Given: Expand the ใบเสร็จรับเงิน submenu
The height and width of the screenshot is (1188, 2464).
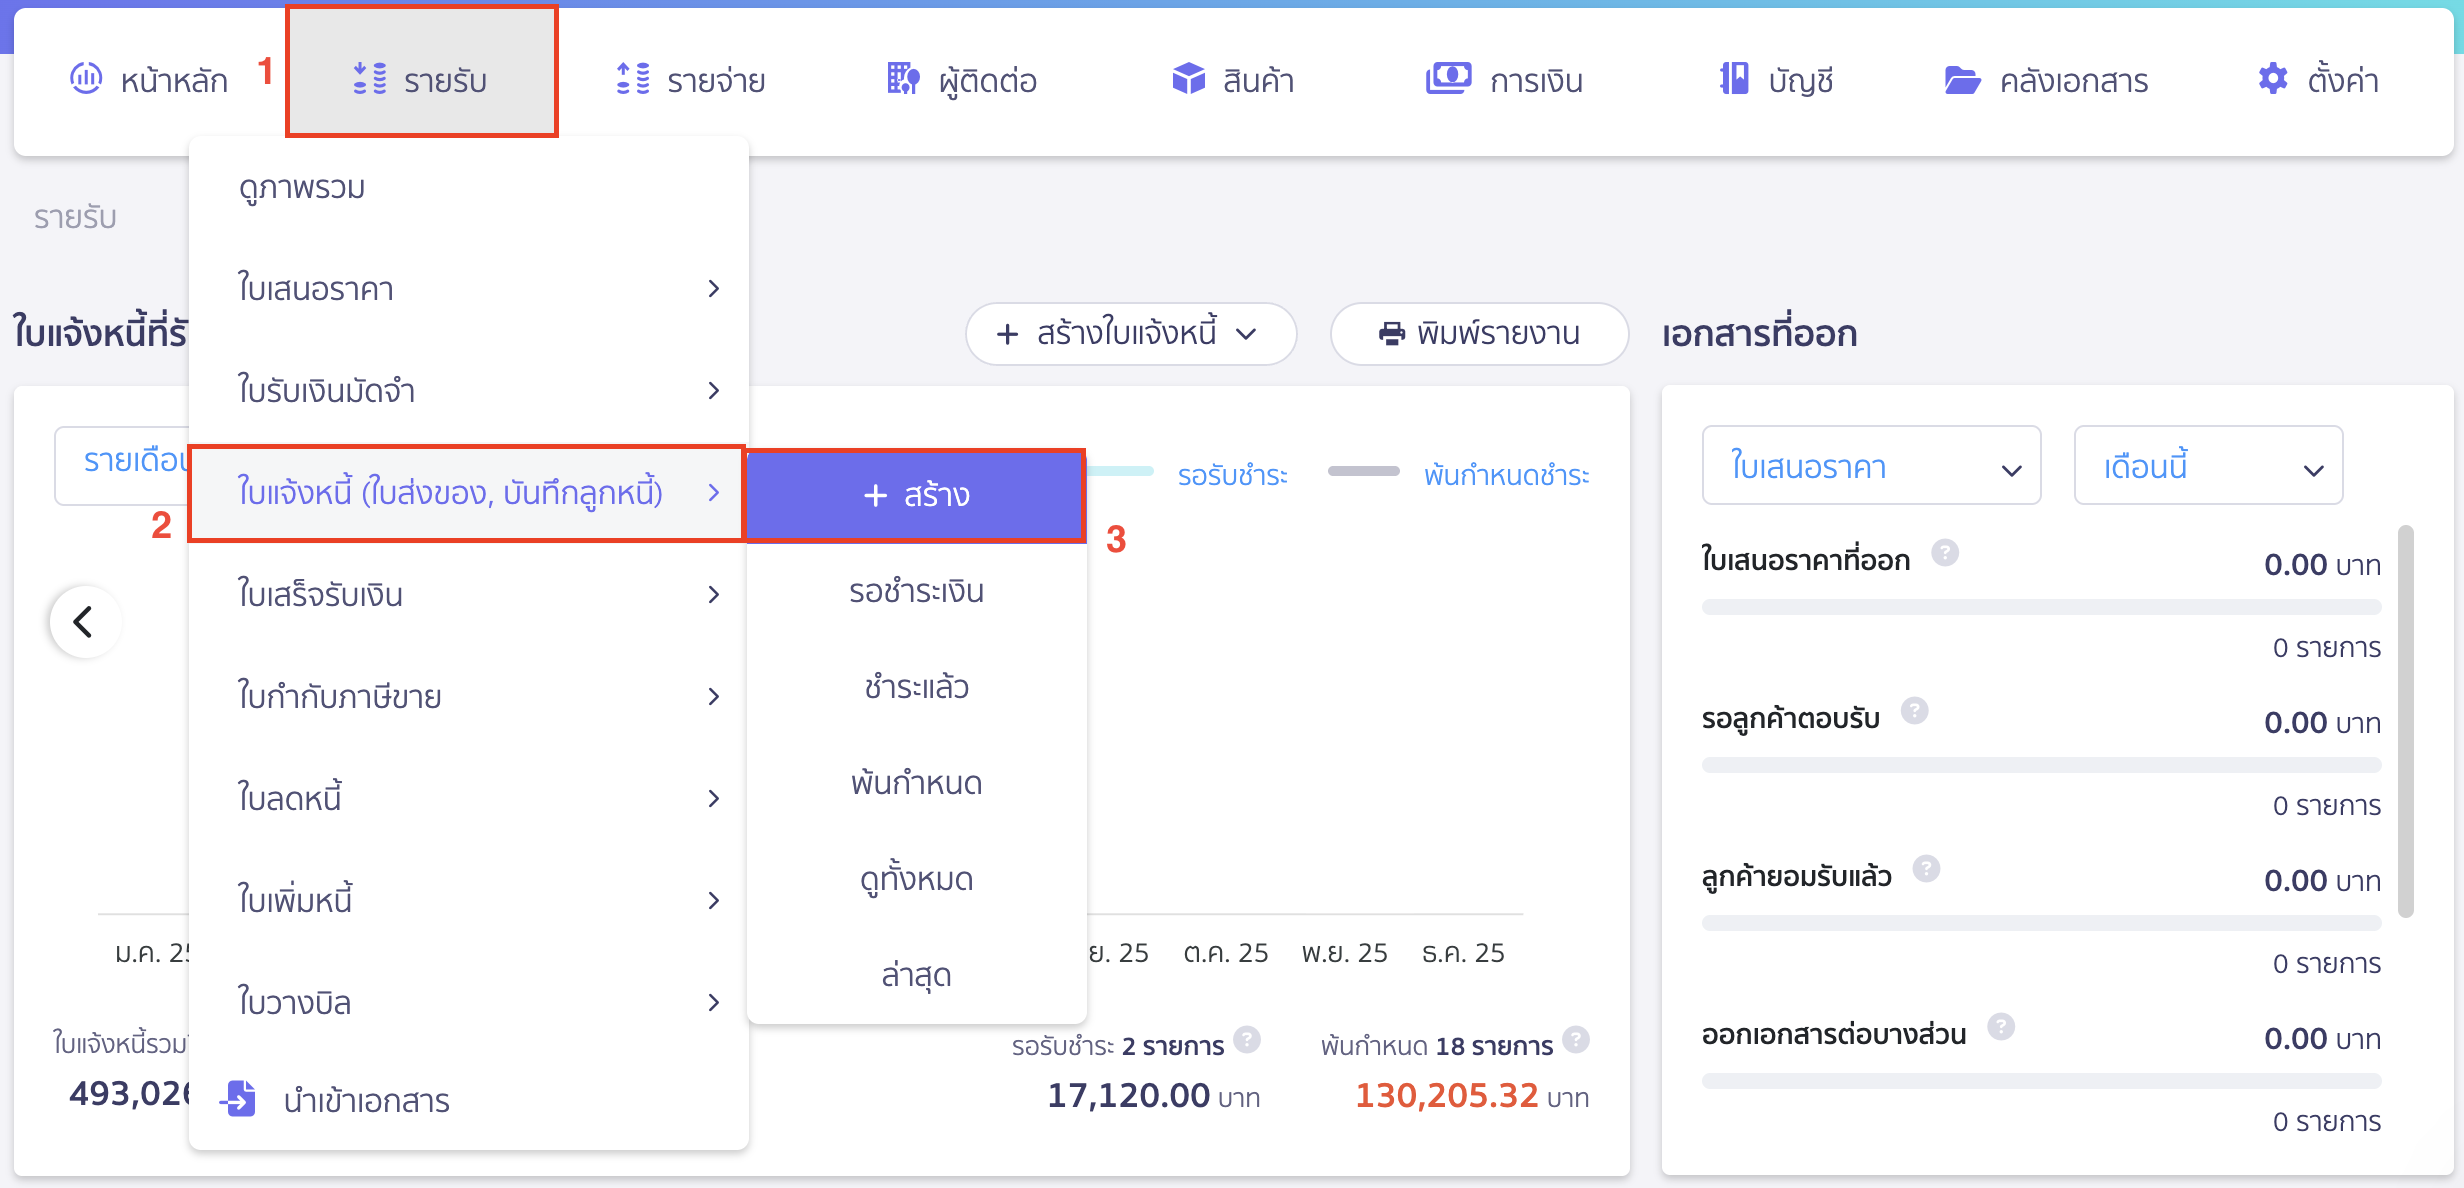Looking at the screenshot, I should click(x=713, y=595).
